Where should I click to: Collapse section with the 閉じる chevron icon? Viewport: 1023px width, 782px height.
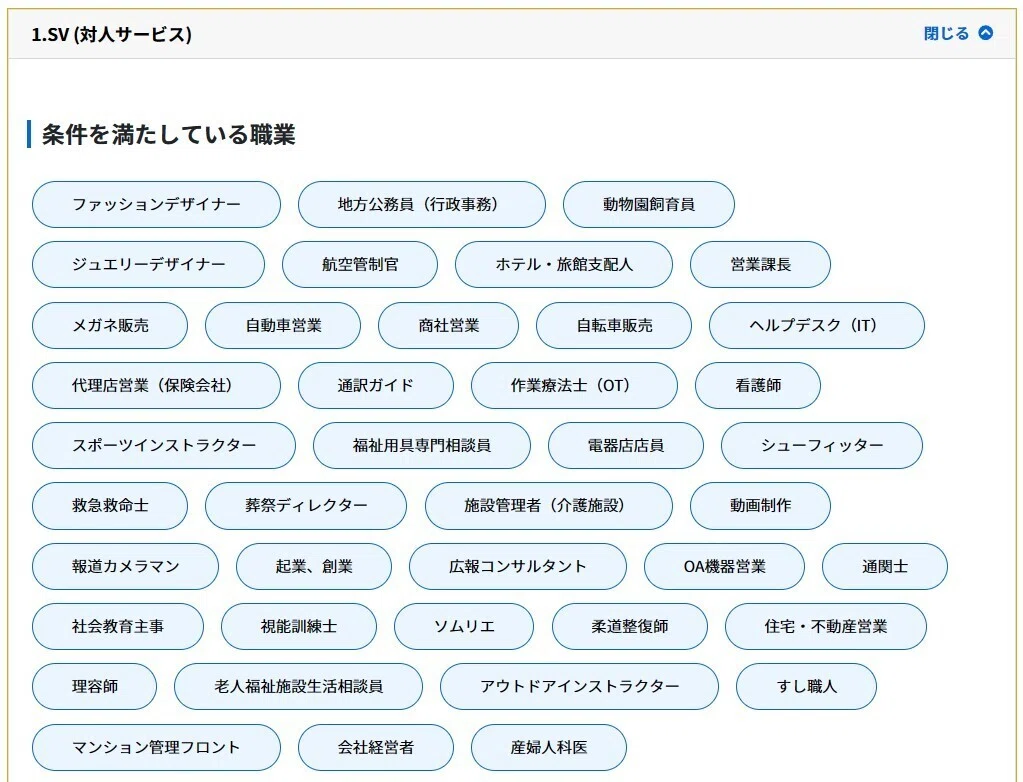coord(986,33)
